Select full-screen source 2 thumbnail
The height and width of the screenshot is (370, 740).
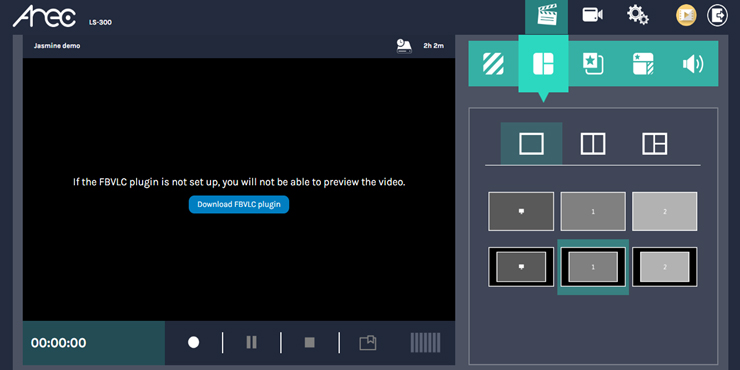[x=665, y=211]
